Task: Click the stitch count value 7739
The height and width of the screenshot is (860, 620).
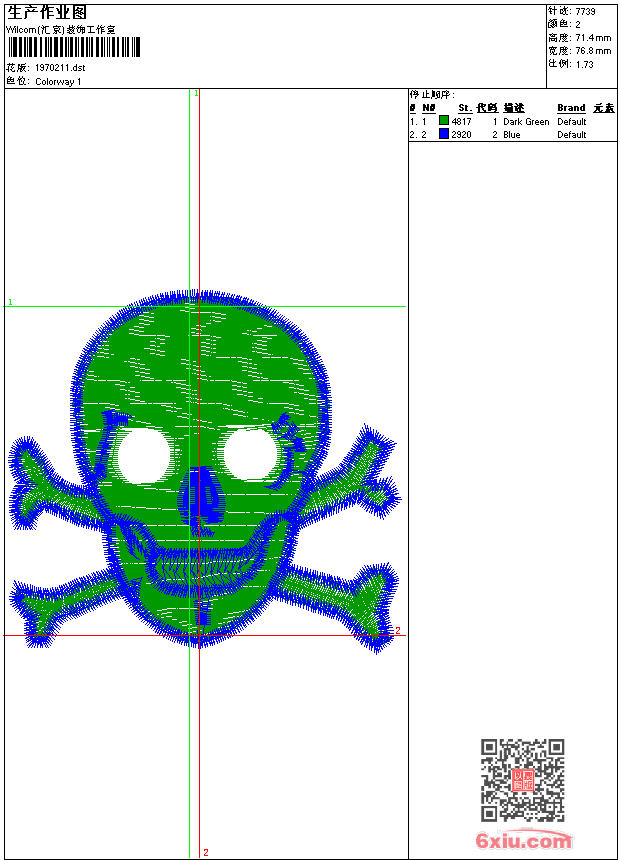Action: coord(585,11)
